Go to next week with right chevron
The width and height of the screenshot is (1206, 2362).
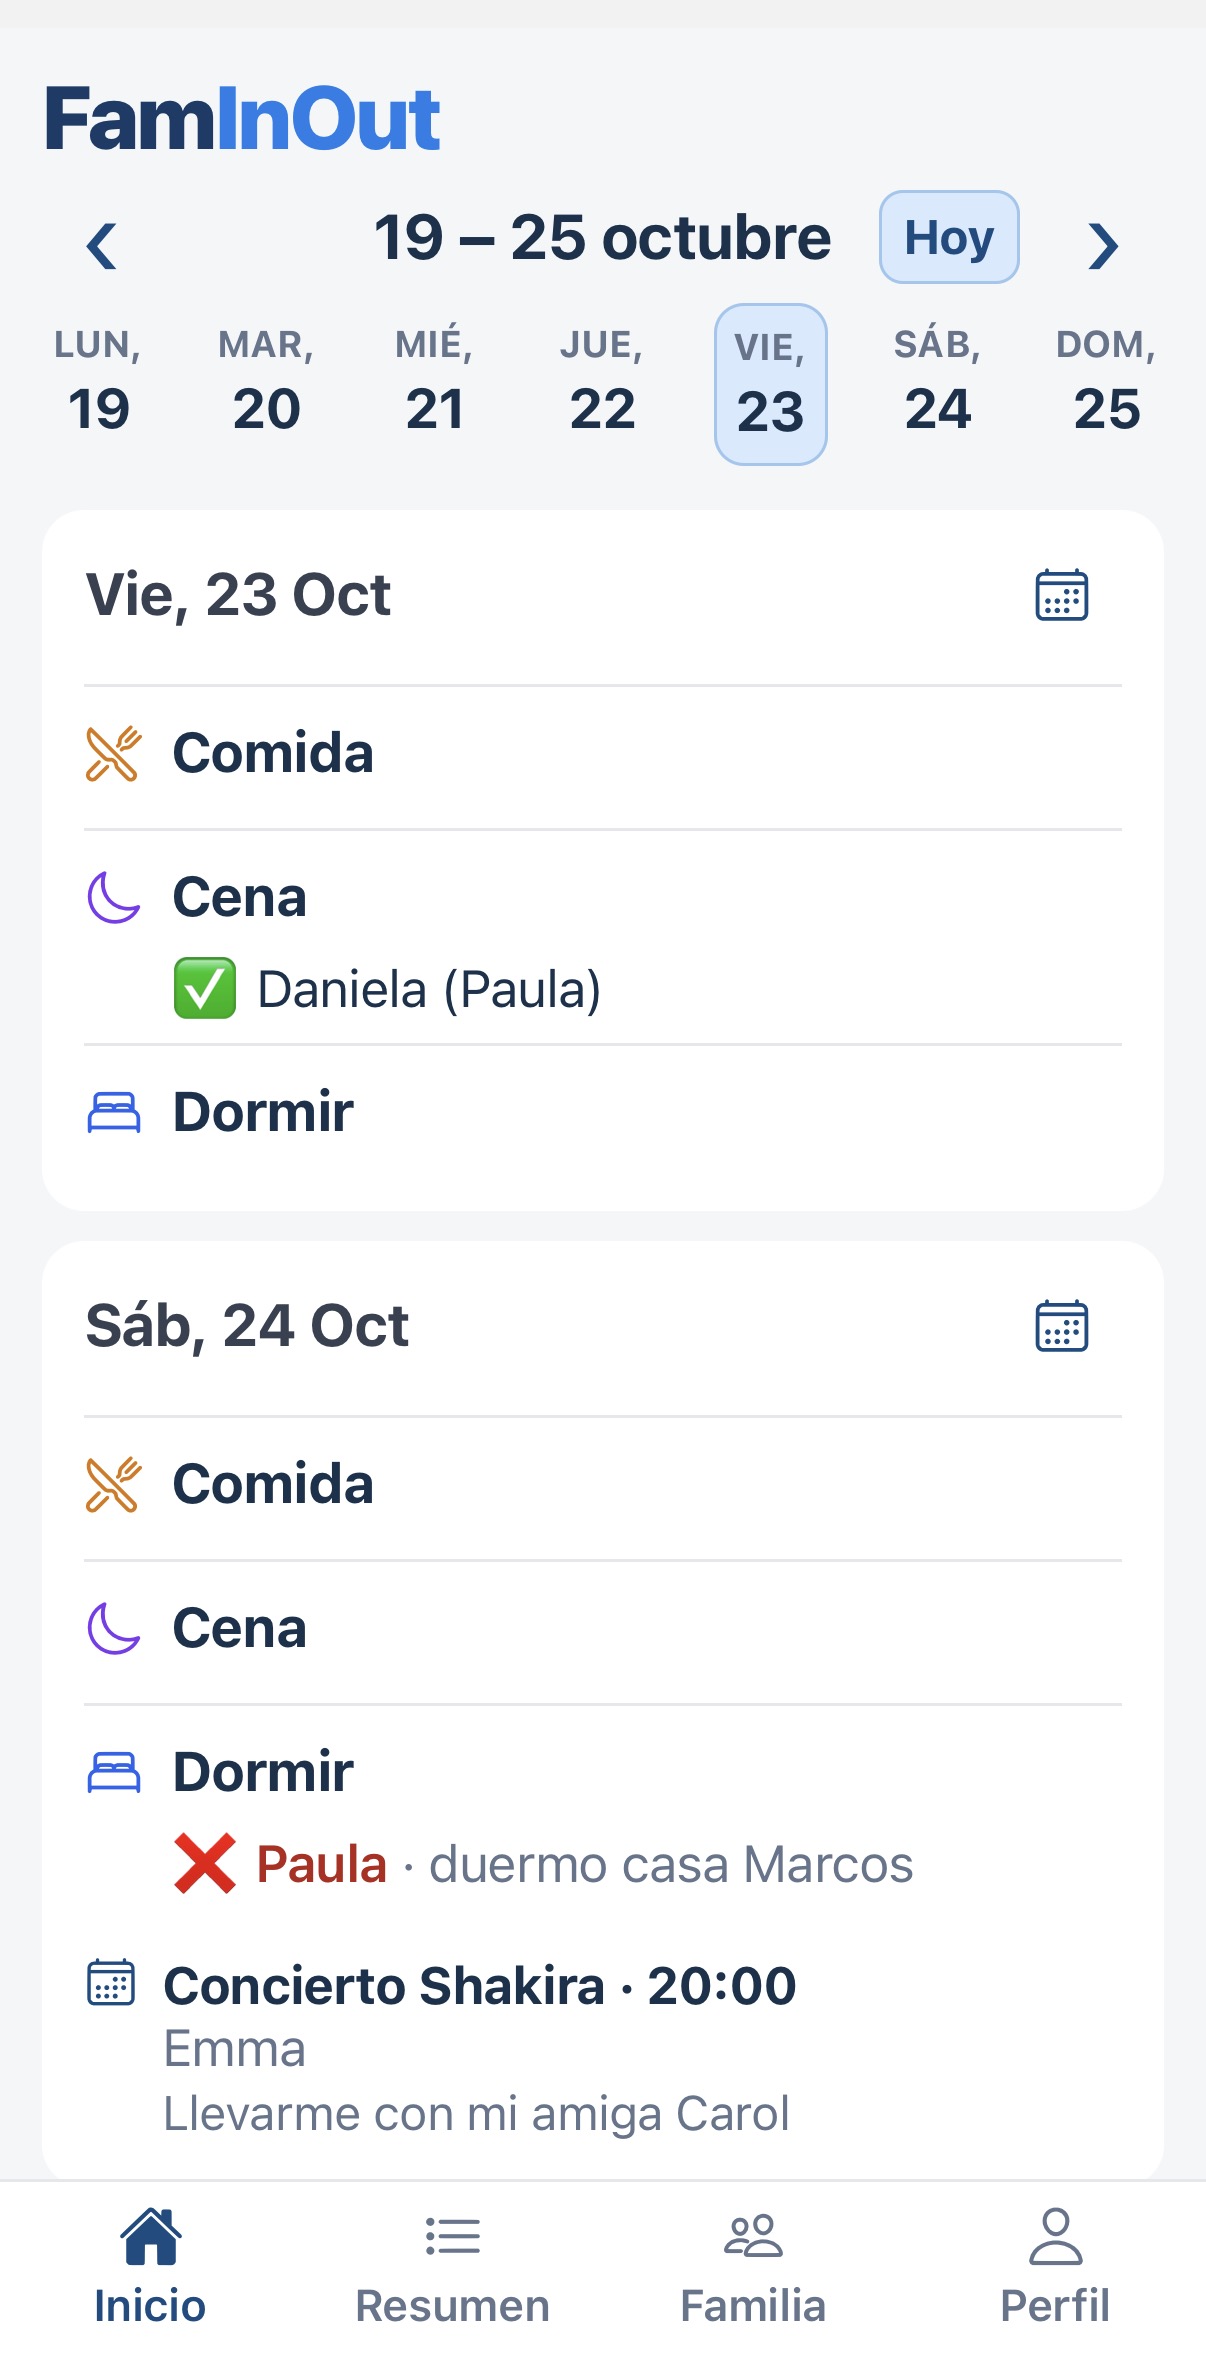pyautogui.click(x=1103, y=245)
